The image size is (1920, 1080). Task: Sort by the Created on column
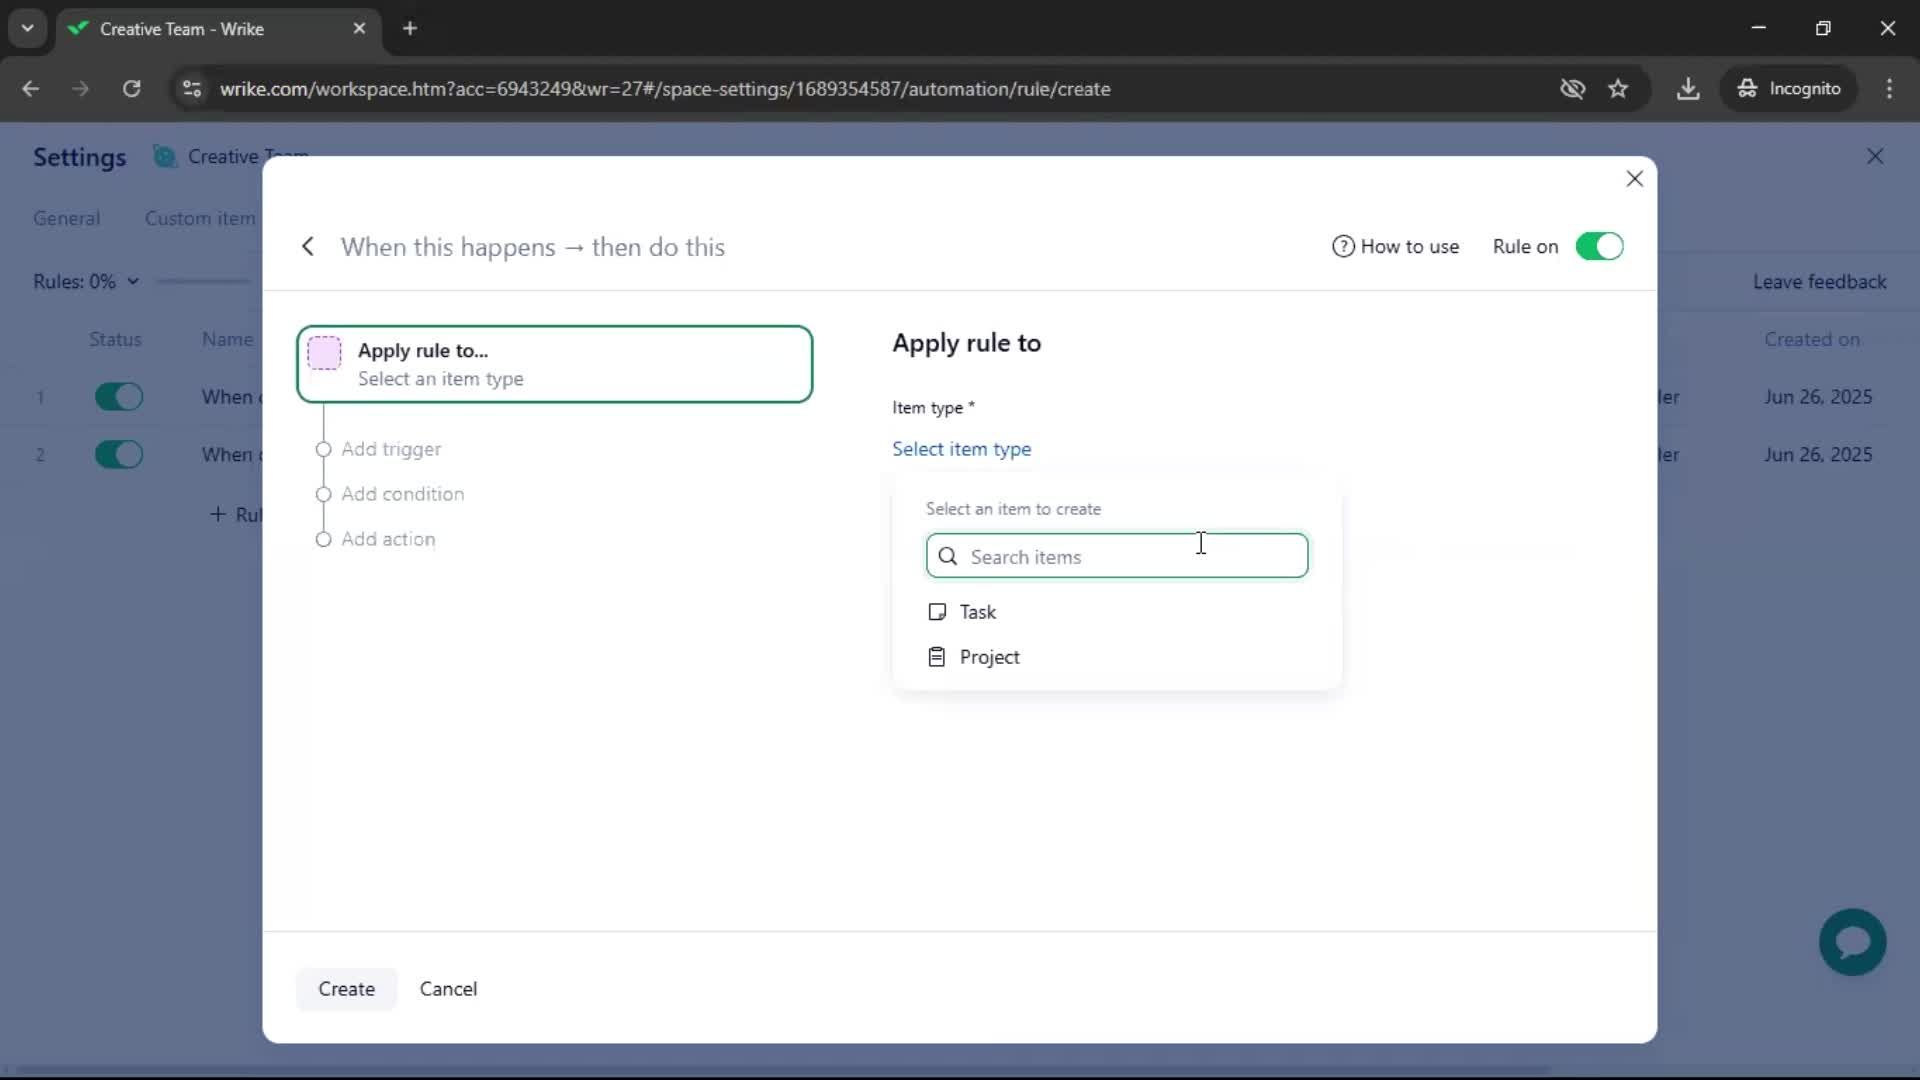(1811, 339)
